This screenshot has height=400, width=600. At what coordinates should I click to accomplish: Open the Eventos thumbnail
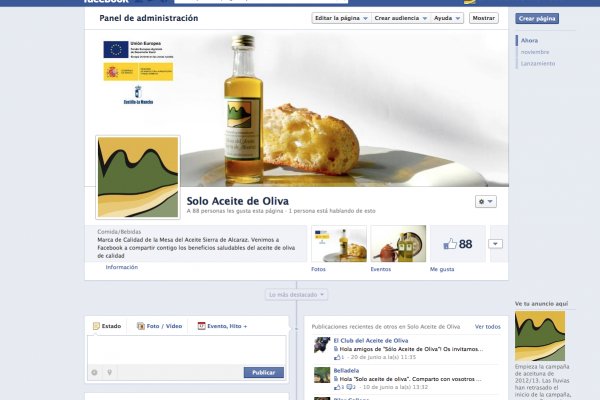click(x=398, y=244)
